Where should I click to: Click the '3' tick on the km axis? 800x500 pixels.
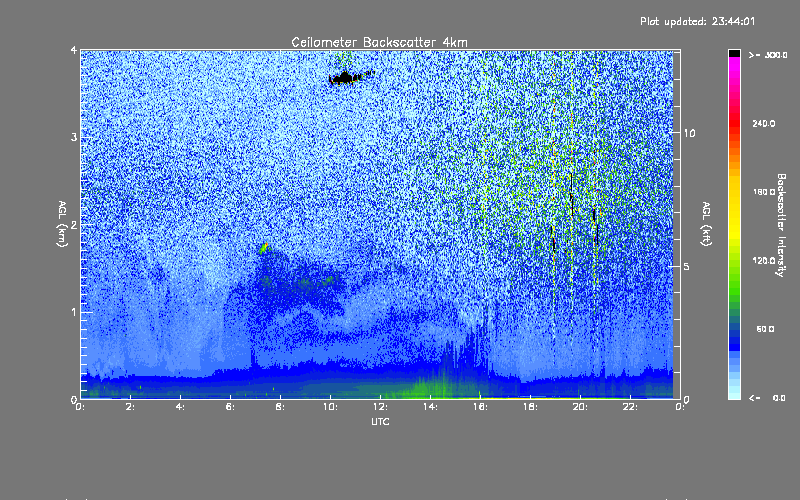coord(74,137)
